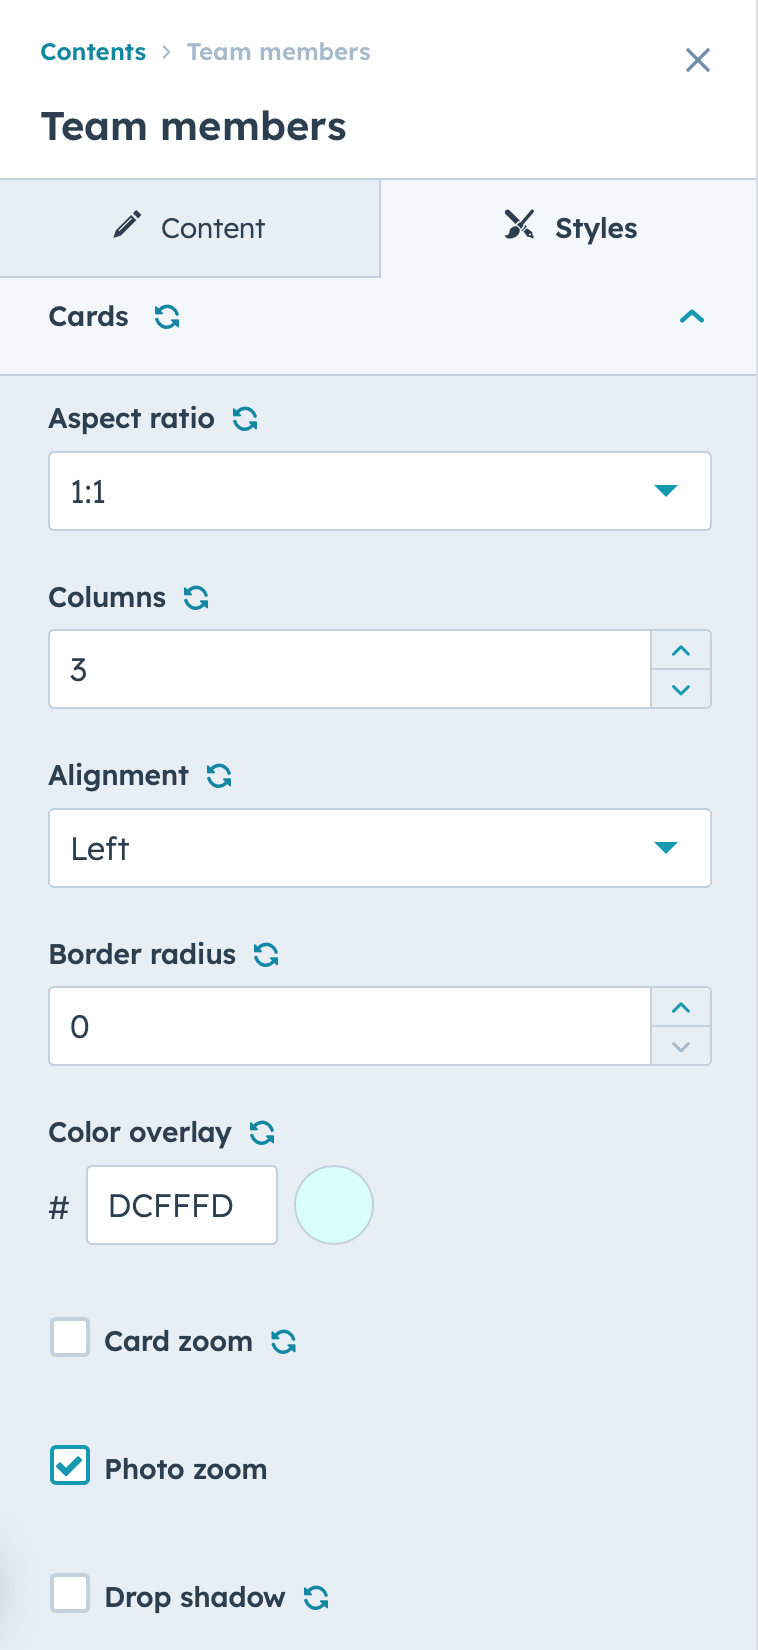Viewport: 758px width, 1650px height.
Task: Click the Border radius reset icon
Action: pos(266,955)
